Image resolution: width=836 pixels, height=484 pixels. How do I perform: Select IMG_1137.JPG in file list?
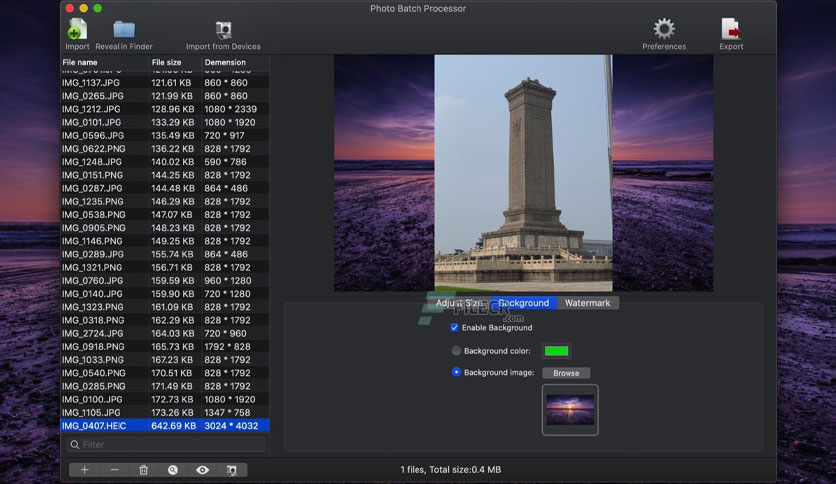pyautogui.click(x=165, y=83)
